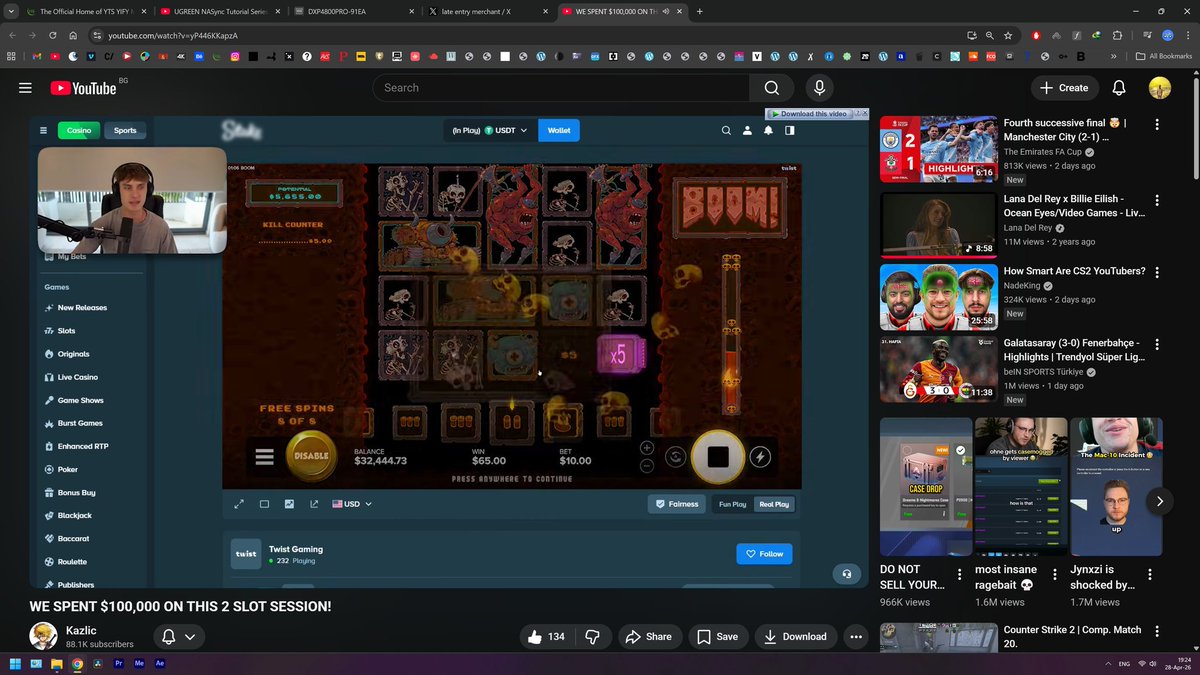Like the video (134 likes)

tap(546, 636)
